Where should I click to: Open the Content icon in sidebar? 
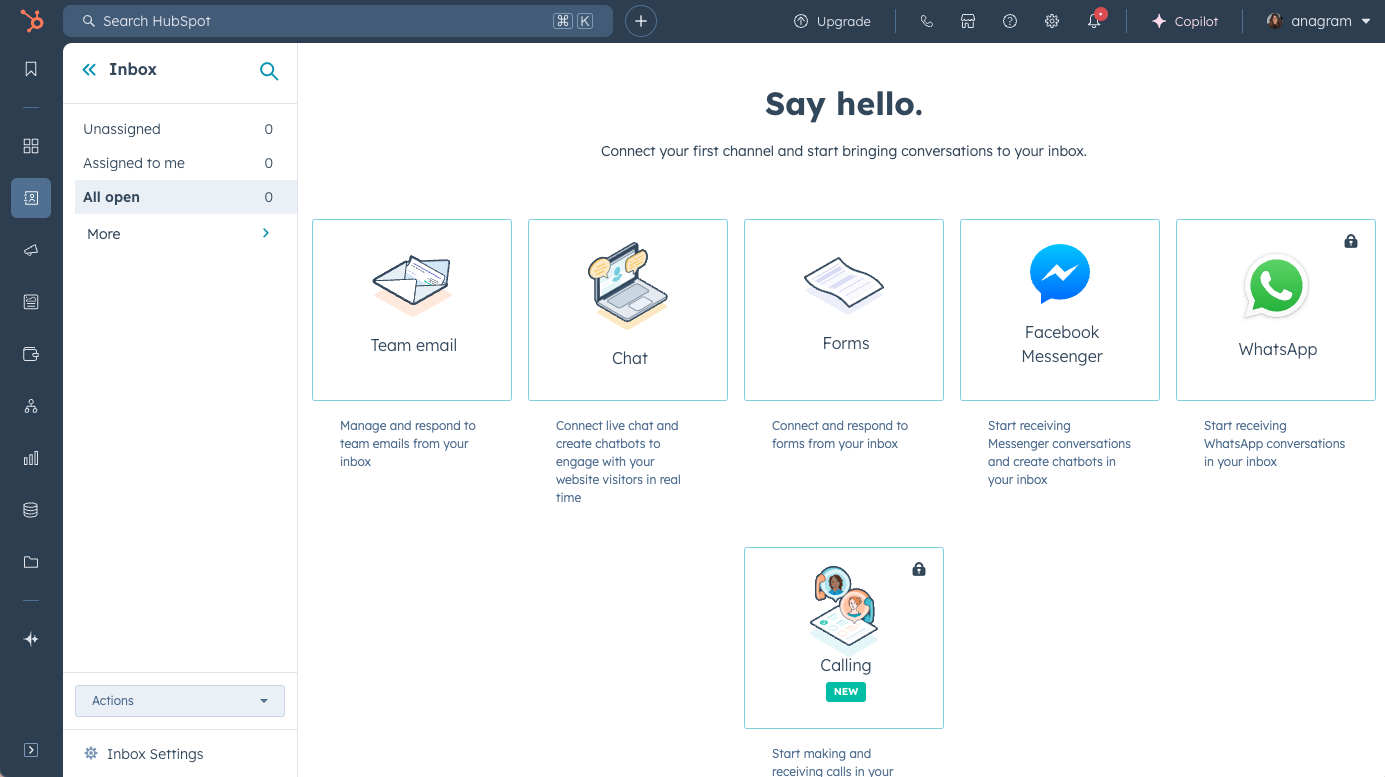[x=31, y=302]
